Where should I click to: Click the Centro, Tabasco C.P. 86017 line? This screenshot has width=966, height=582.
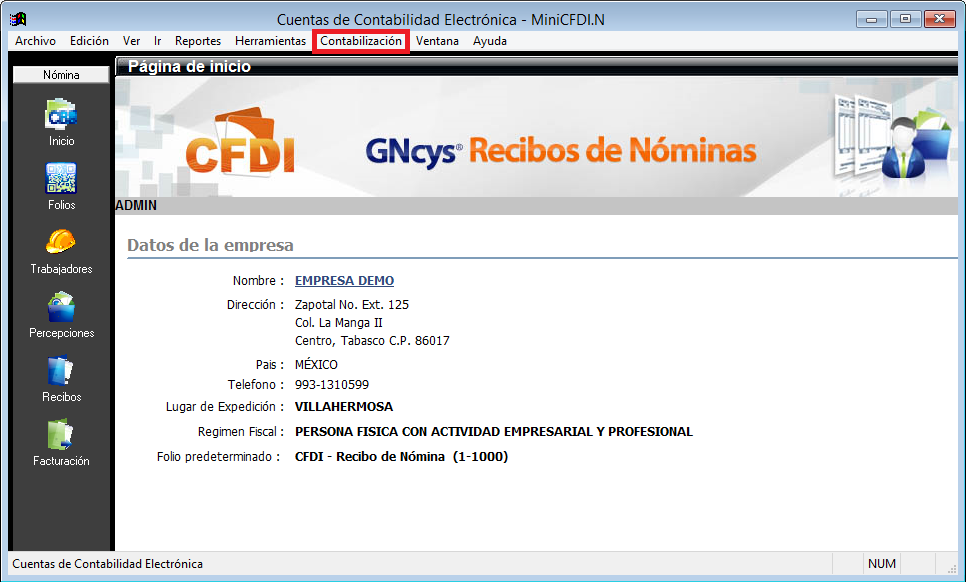pos(372,341)
